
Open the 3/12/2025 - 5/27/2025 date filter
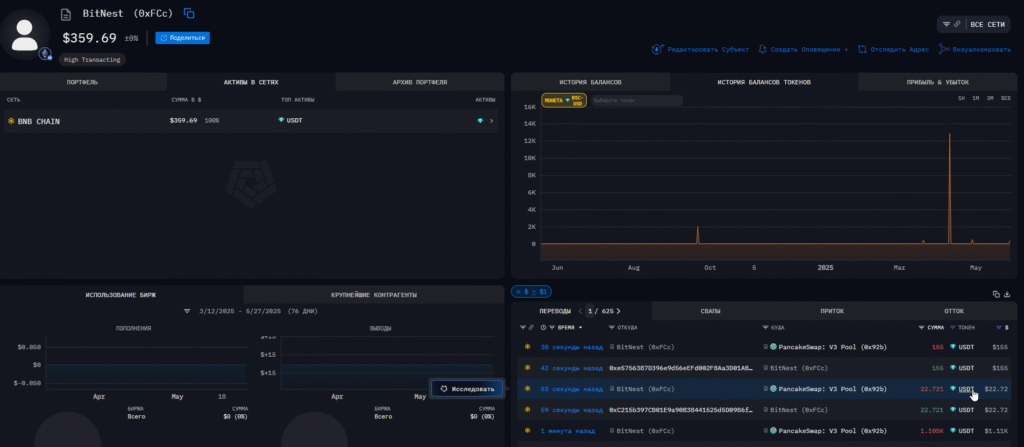pyautogui.click(x=251, y=311)
